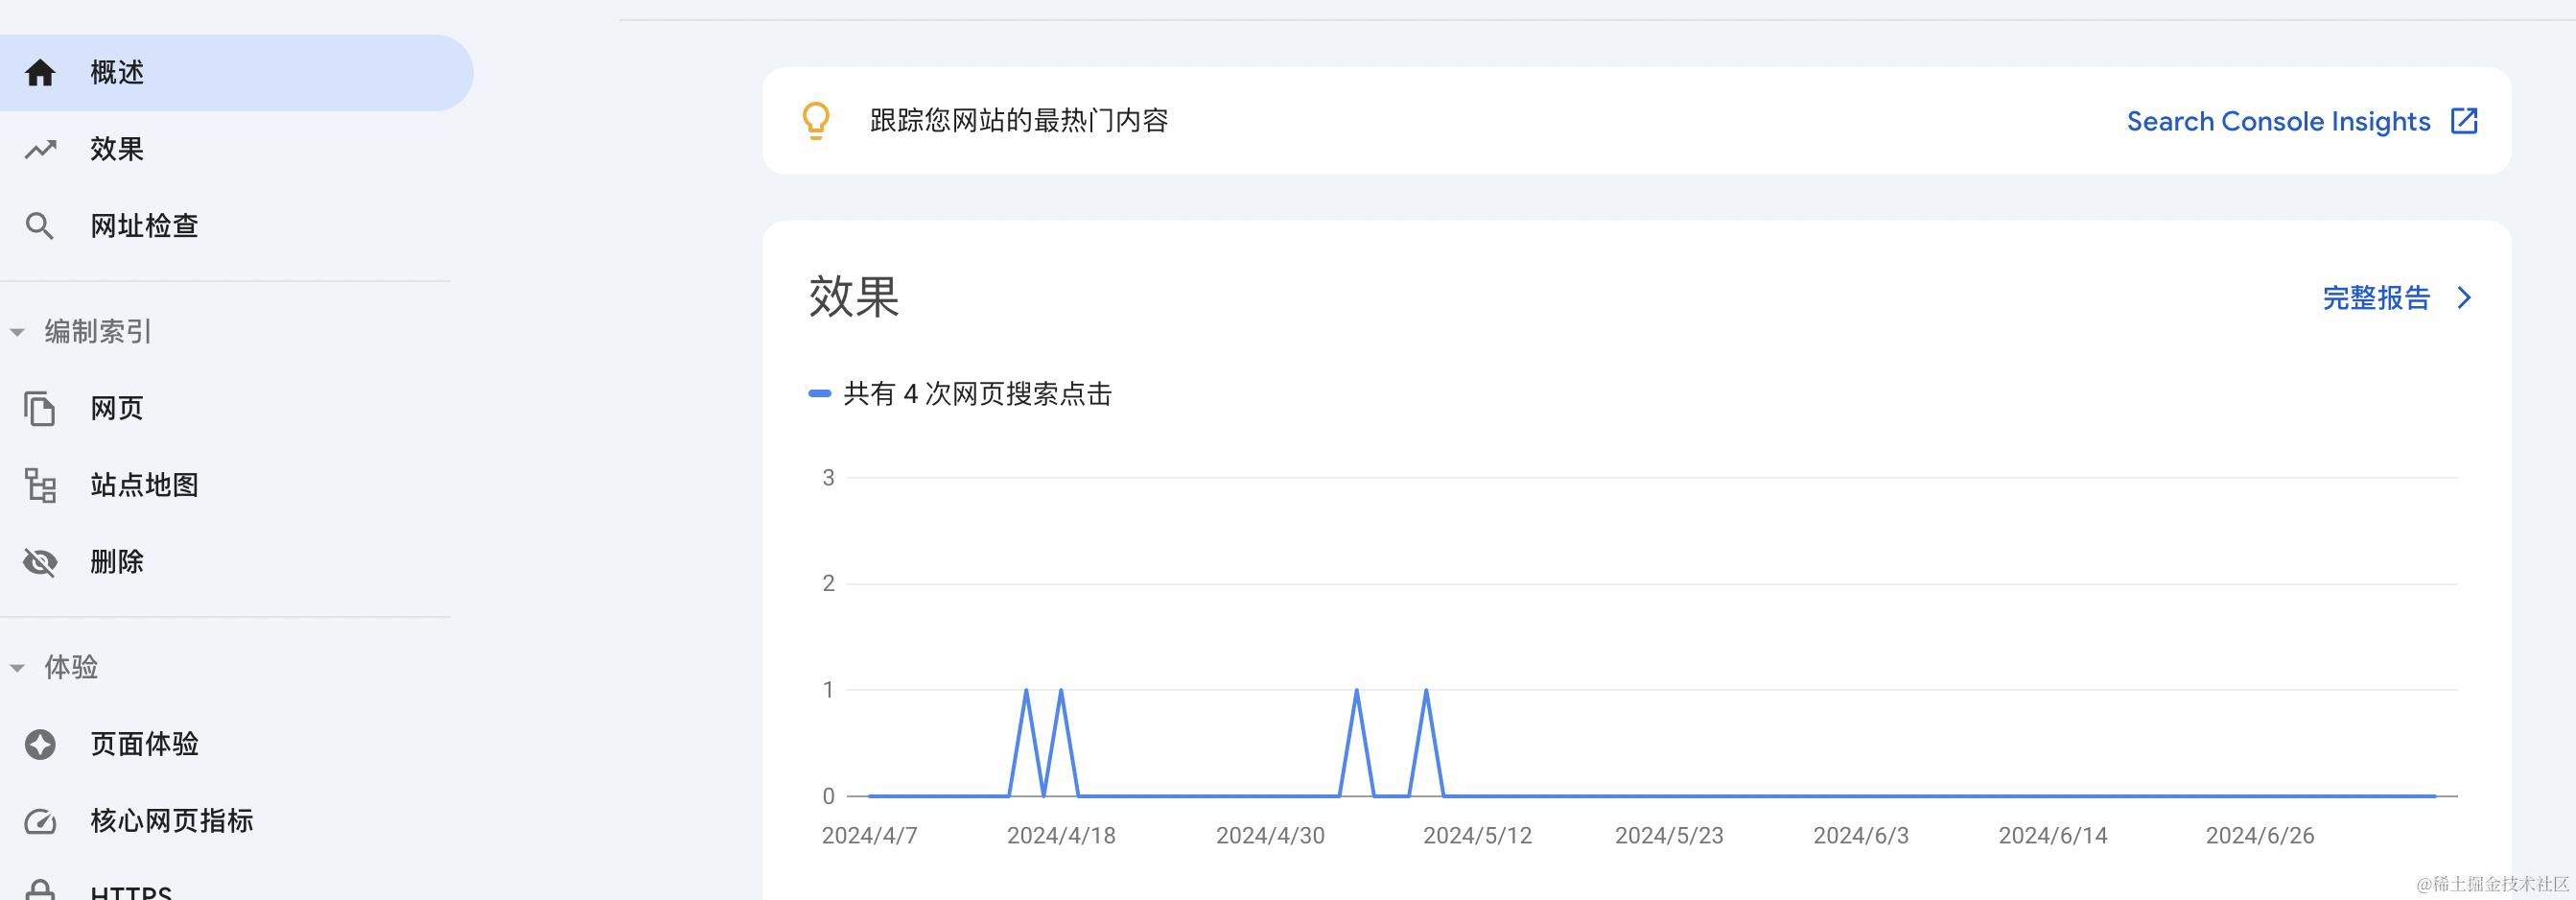Click the blue legend swatch for clicks
Viewport: 2576px width, 900px height.
820,394
